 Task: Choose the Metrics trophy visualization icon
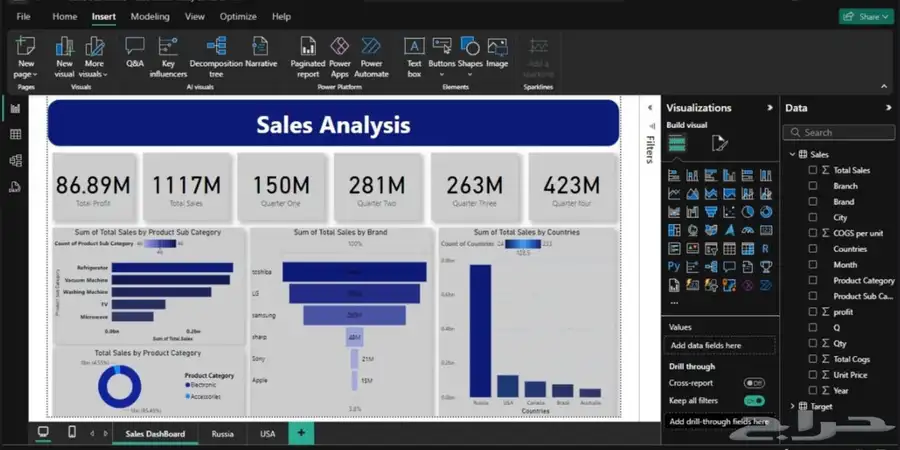(x=766, y=266)
